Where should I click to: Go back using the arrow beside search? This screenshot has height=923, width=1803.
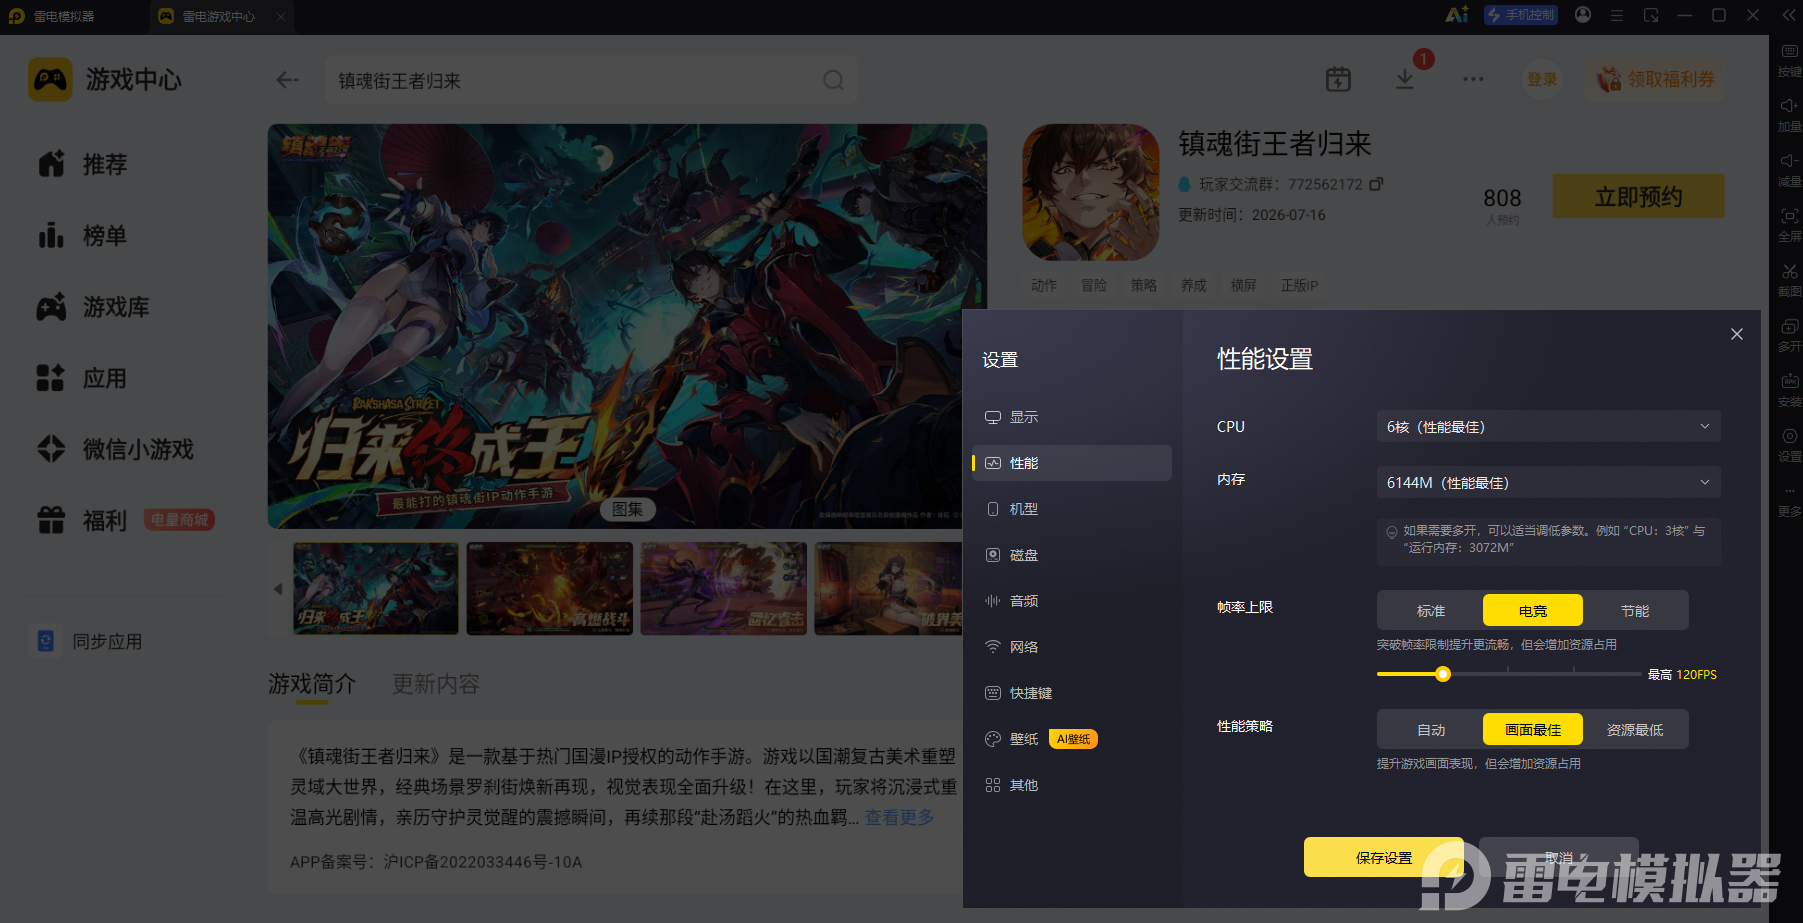287,80
